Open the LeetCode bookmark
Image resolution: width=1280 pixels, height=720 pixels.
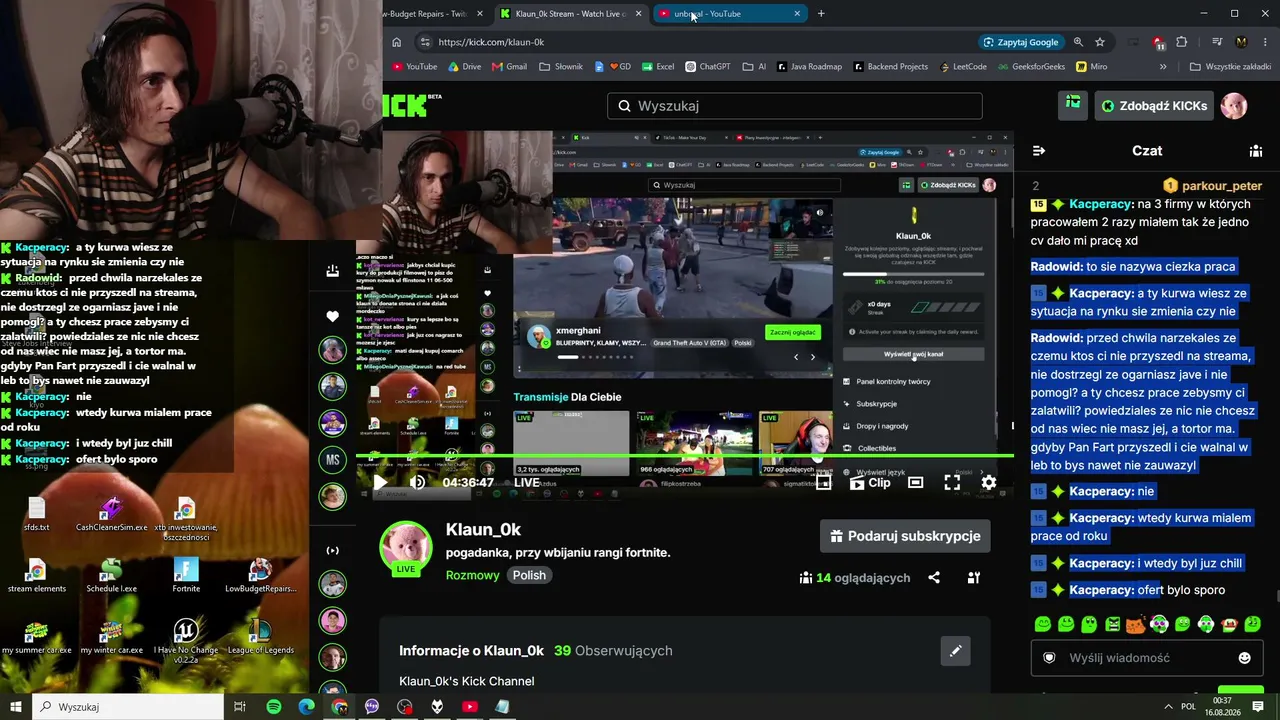pos(963,67)
